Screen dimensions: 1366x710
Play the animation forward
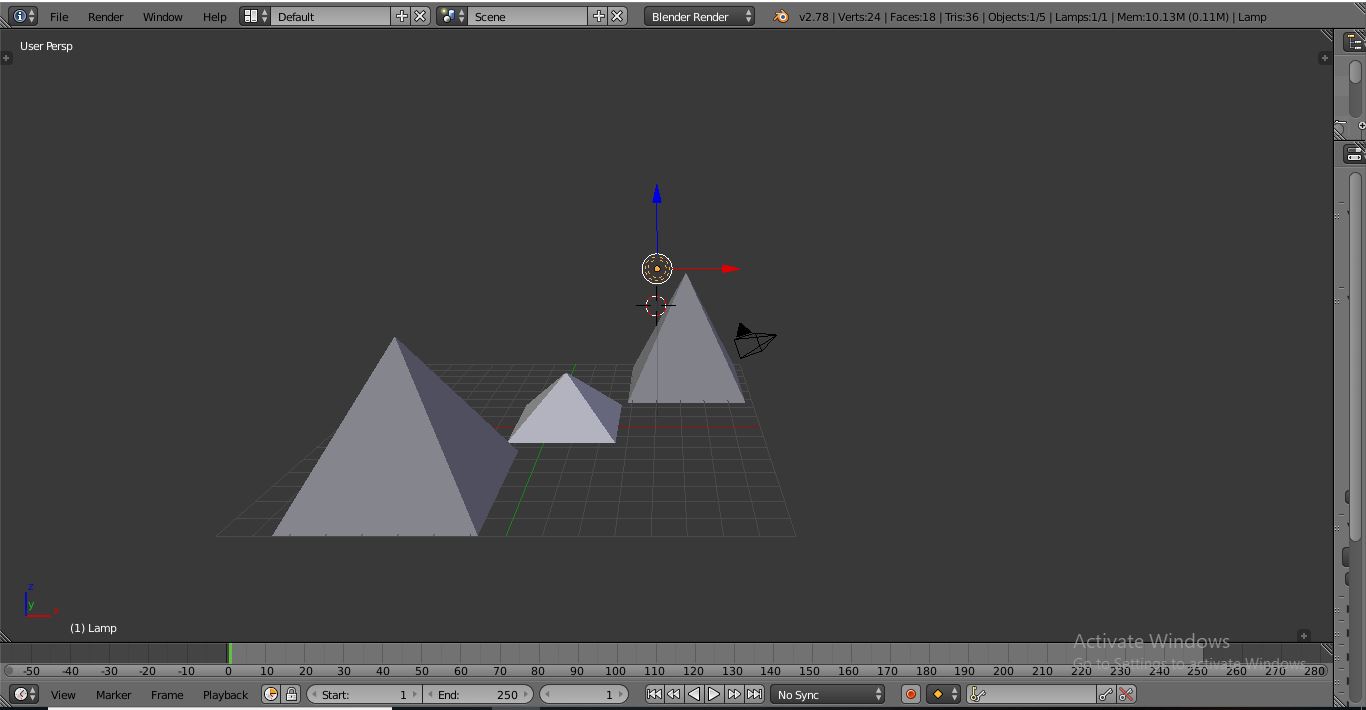[x=714, y=694]
